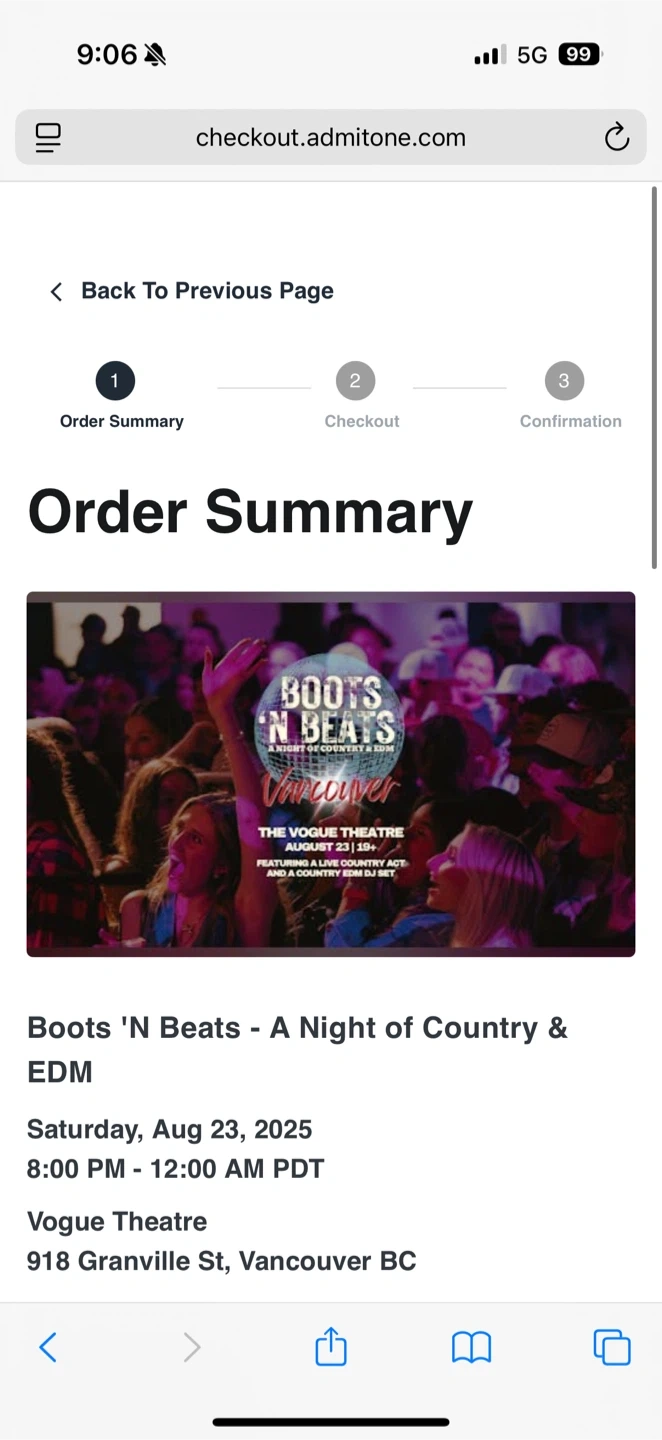662x1440 pixels.
Task: Tap the battery indicator in status bar
Action: [x=580, y=54]
